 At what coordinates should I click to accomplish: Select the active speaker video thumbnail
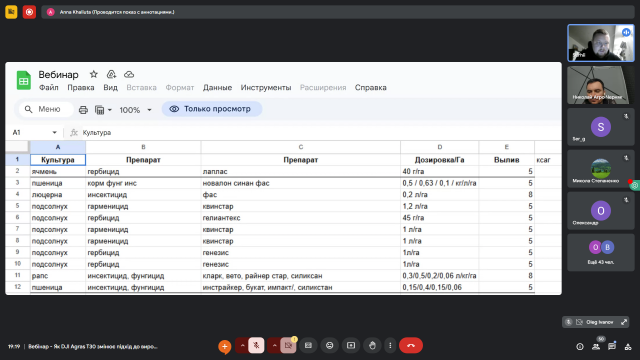point(601,43)
